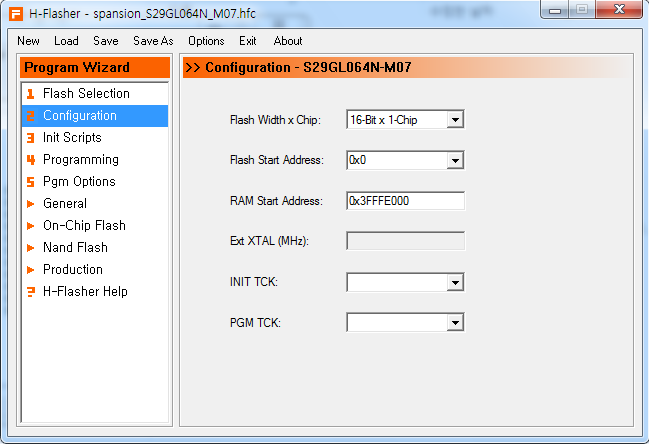
Task: Go to the Programming step
Action: pyautogui.click(x=95, y=160)
